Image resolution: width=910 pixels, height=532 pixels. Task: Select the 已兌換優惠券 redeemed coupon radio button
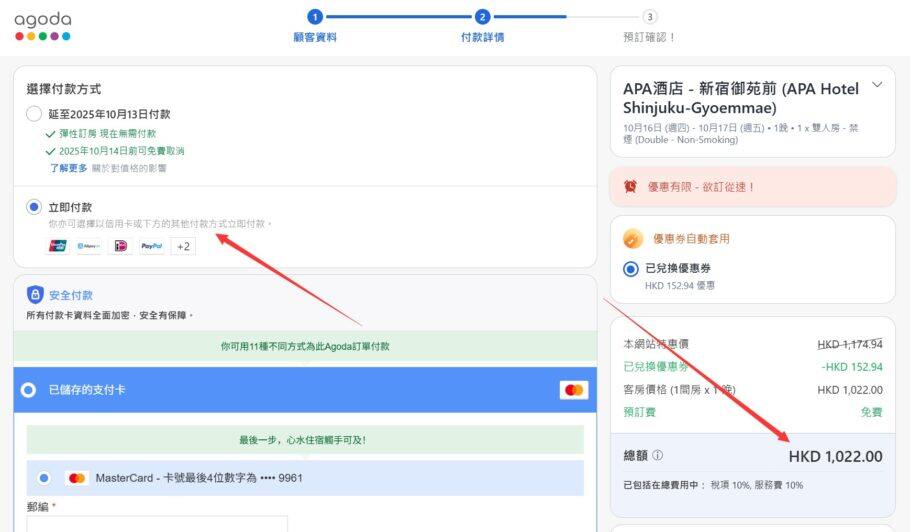point(630,269)
